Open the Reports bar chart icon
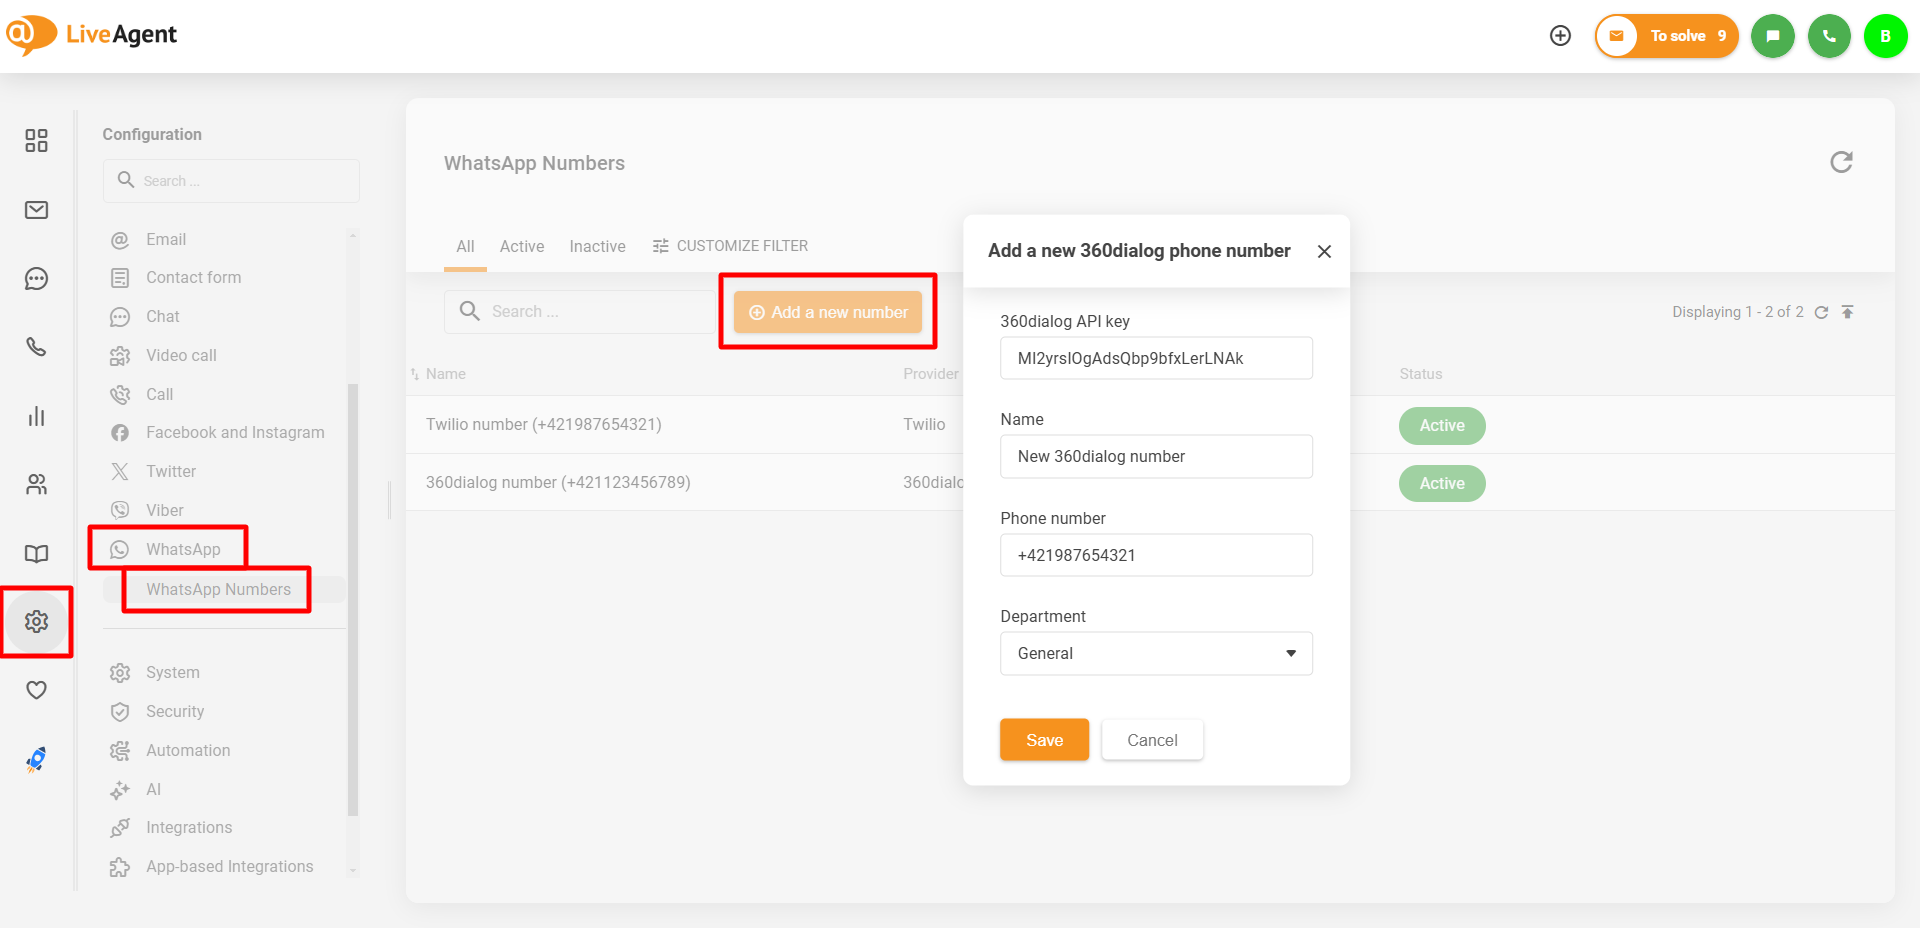 [36, 416]
